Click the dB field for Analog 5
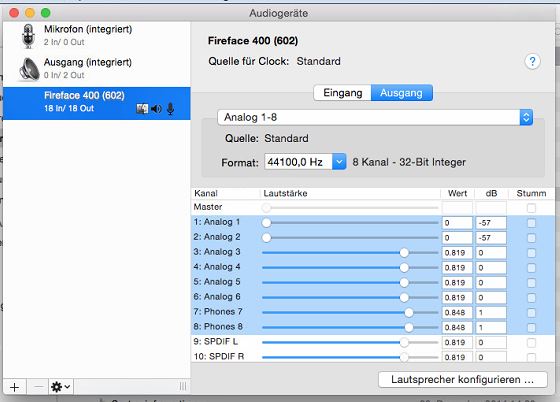 click(491, 283)
